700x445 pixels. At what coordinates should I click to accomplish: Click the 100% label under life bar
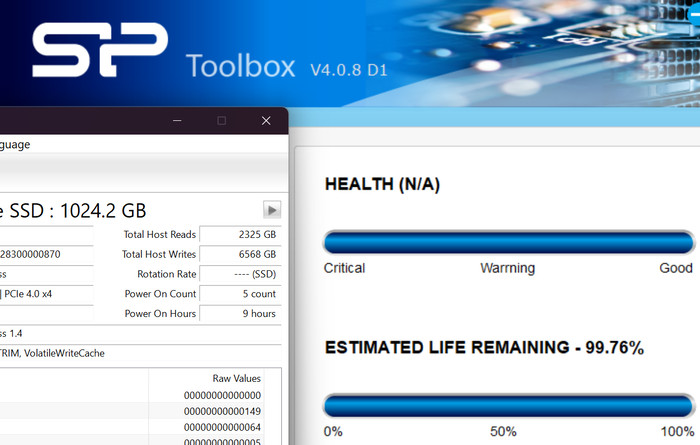(x=677, y=431)
